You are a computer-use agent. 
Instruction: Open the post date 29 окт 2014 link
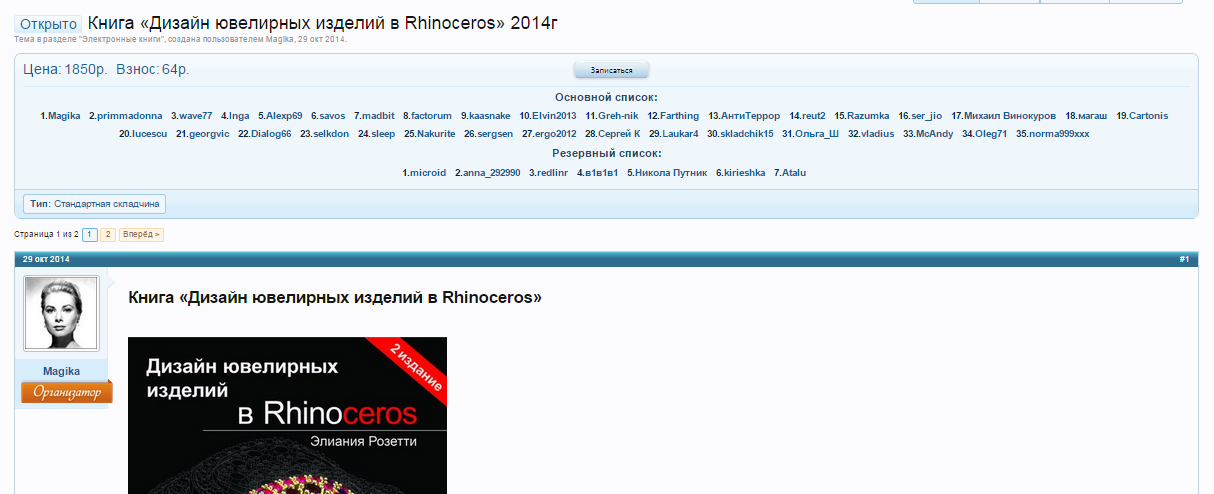click(x=46, y=260)
